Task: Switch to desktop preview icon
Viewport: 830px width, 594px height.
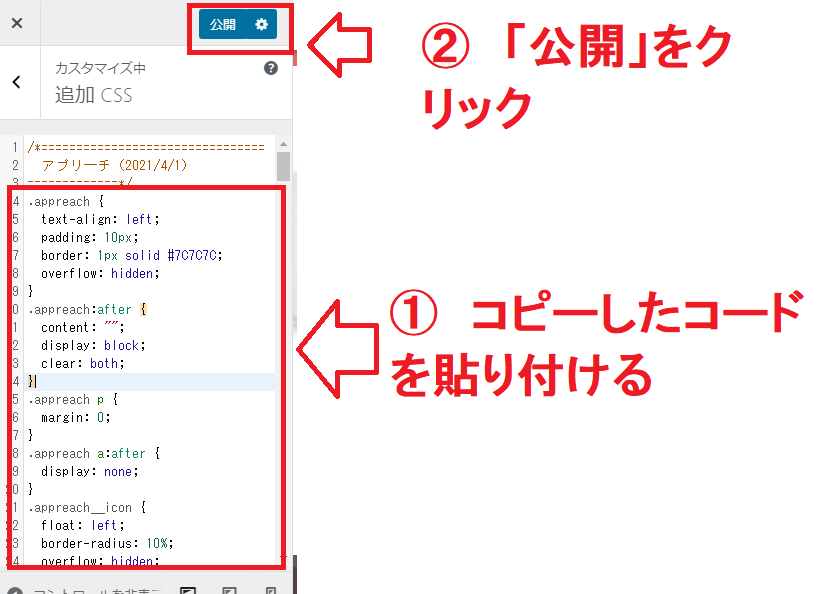Action: pos(187,590)
